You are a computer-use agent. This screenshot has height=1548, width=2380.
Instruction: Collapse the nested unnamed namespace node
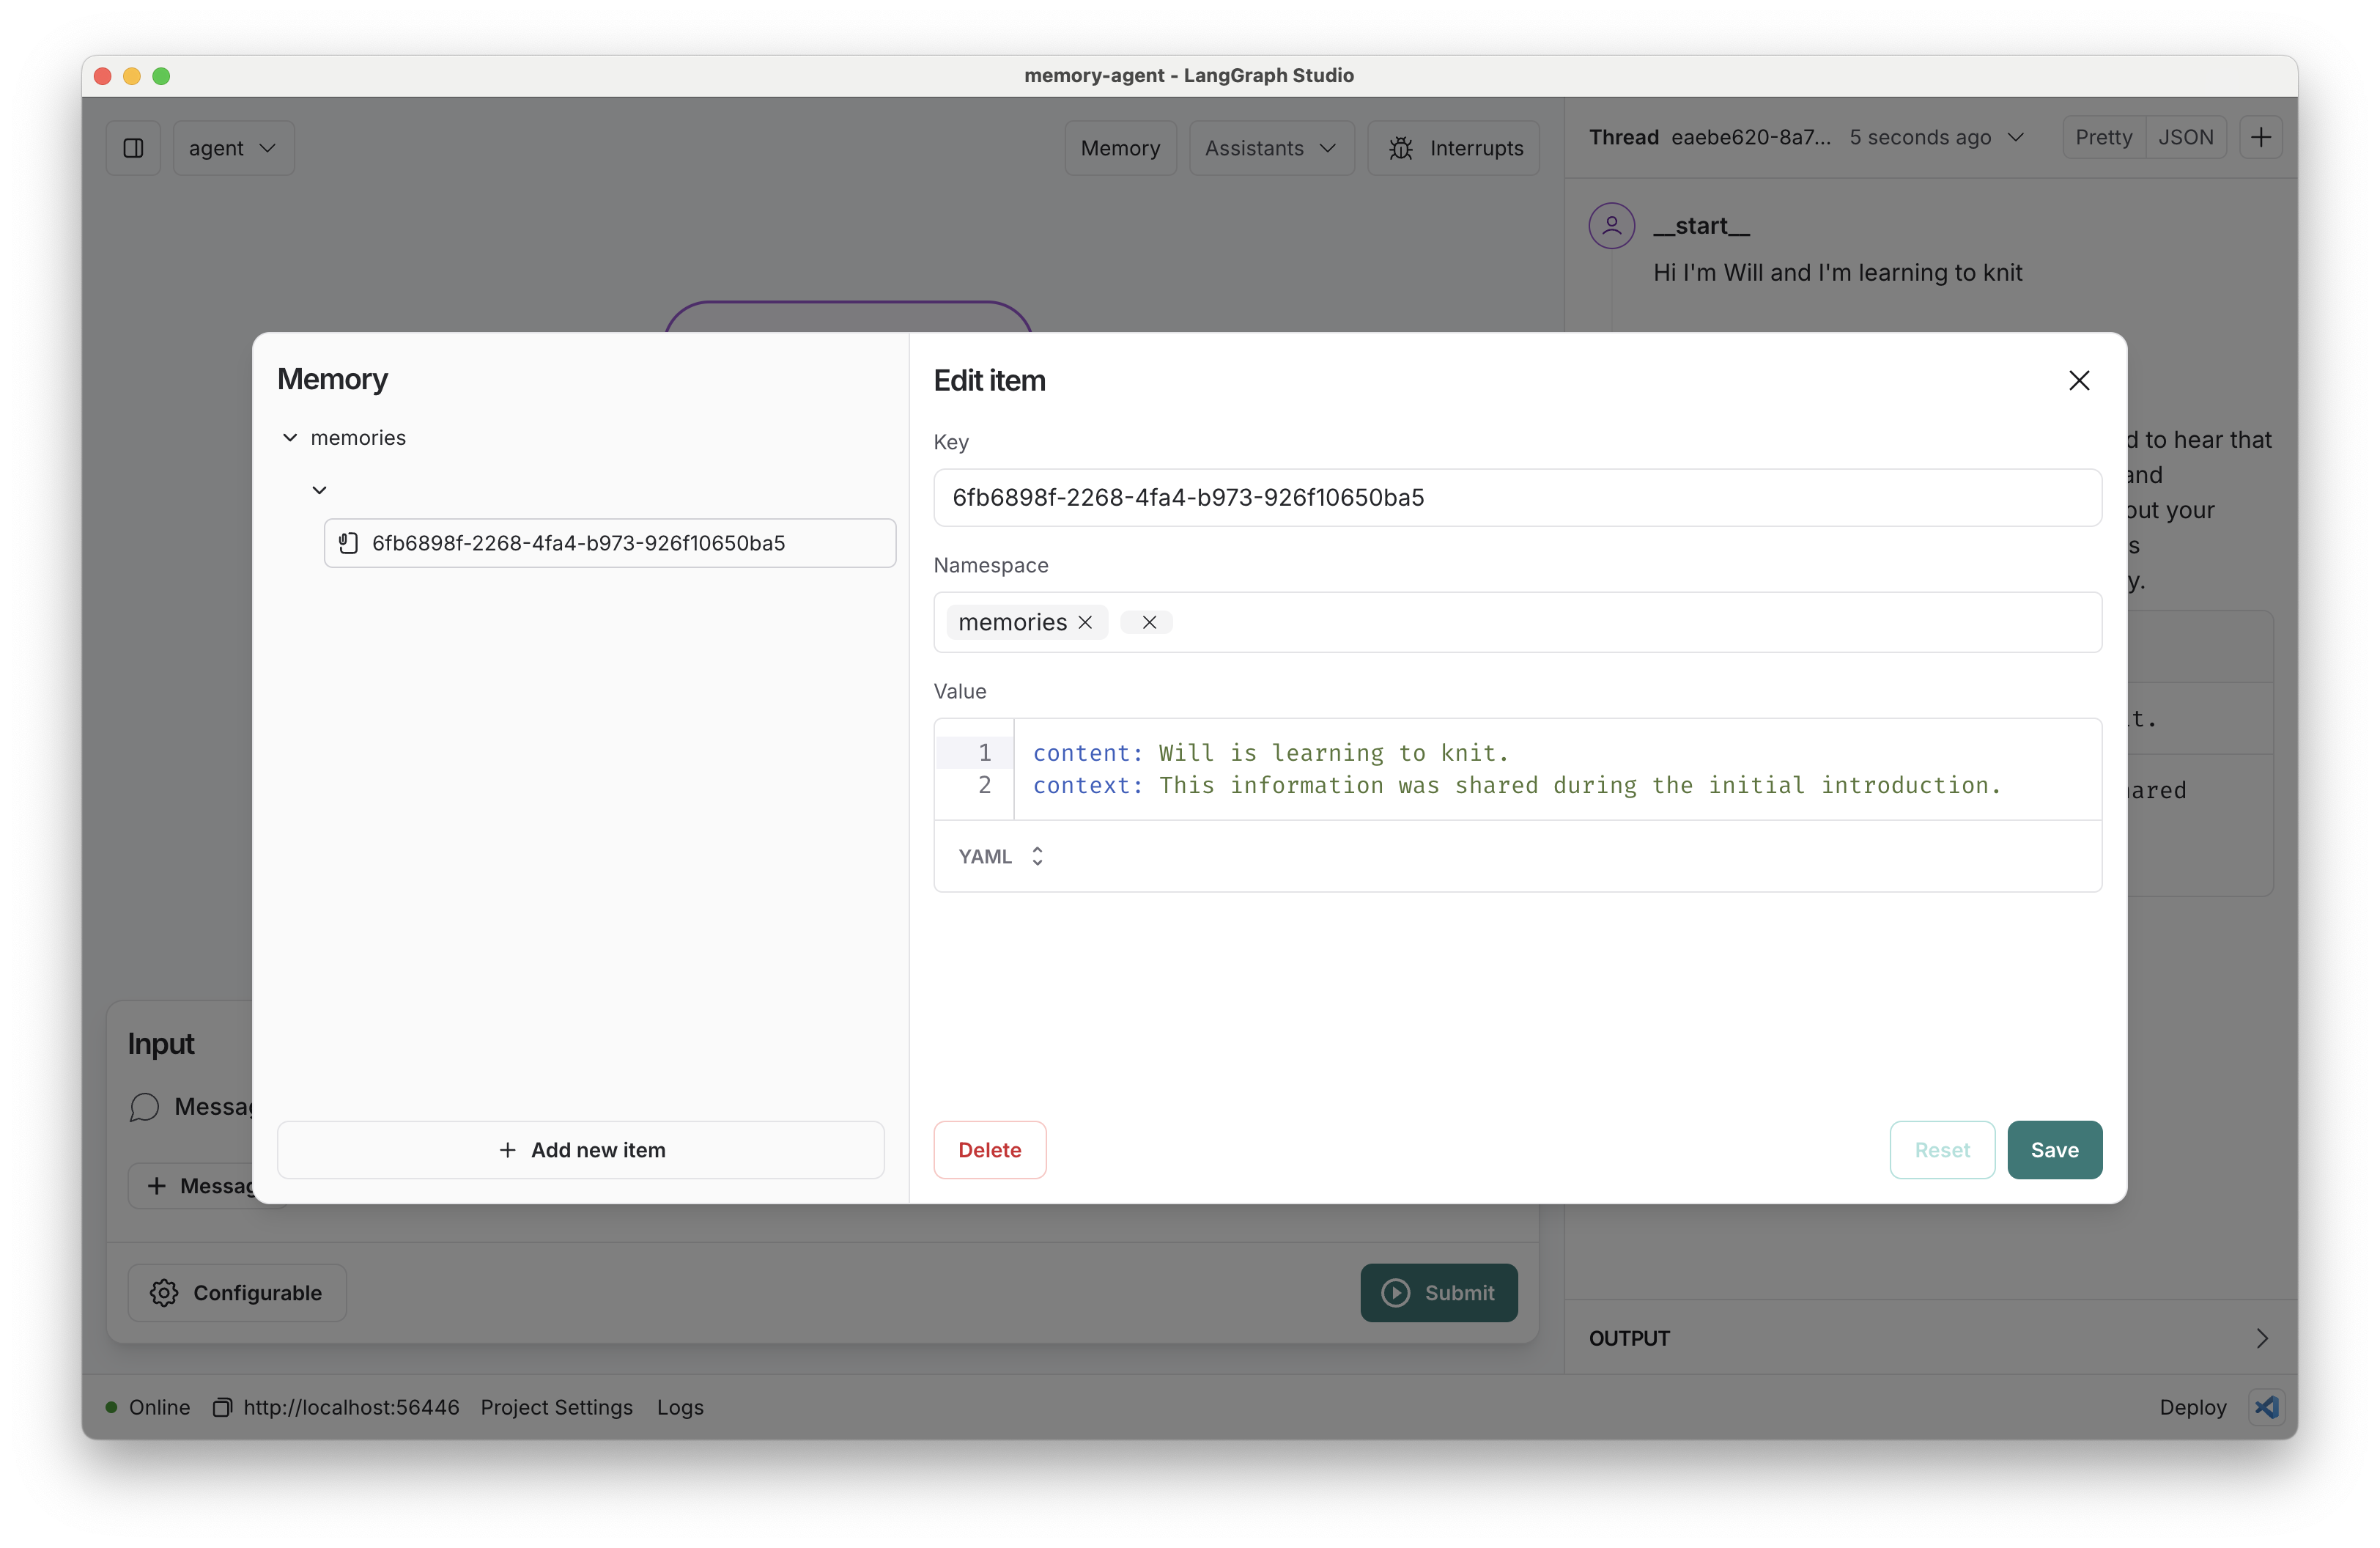(319, 490)
